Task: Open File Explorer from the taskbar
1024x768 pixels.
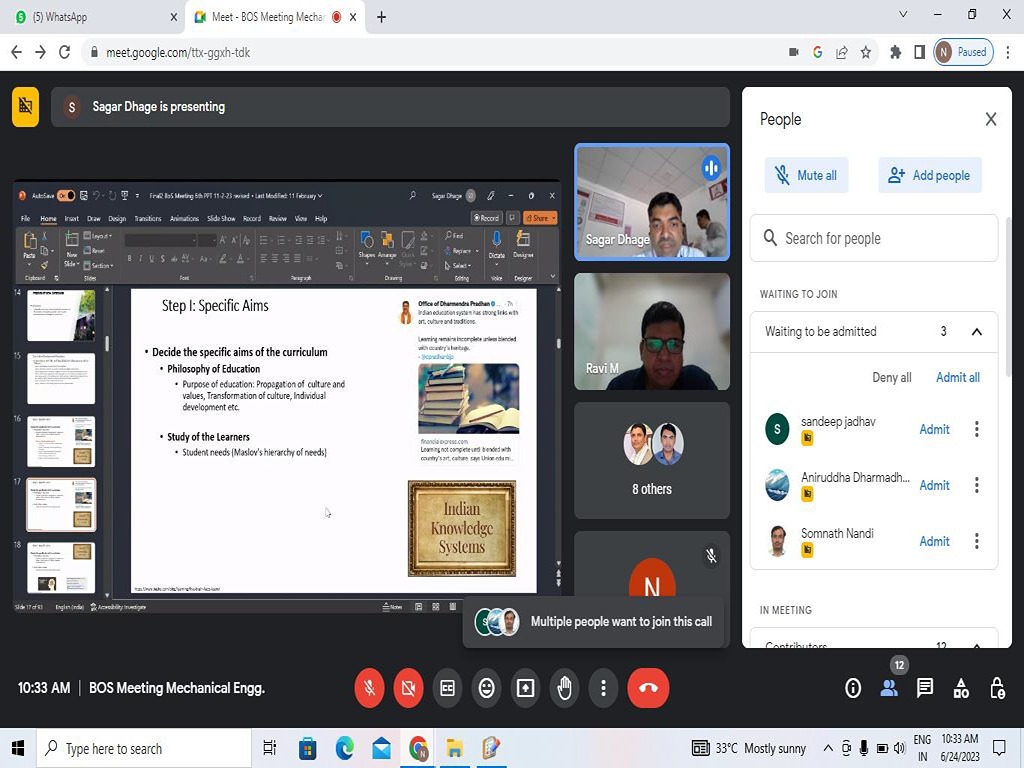Action: [455, 748]
